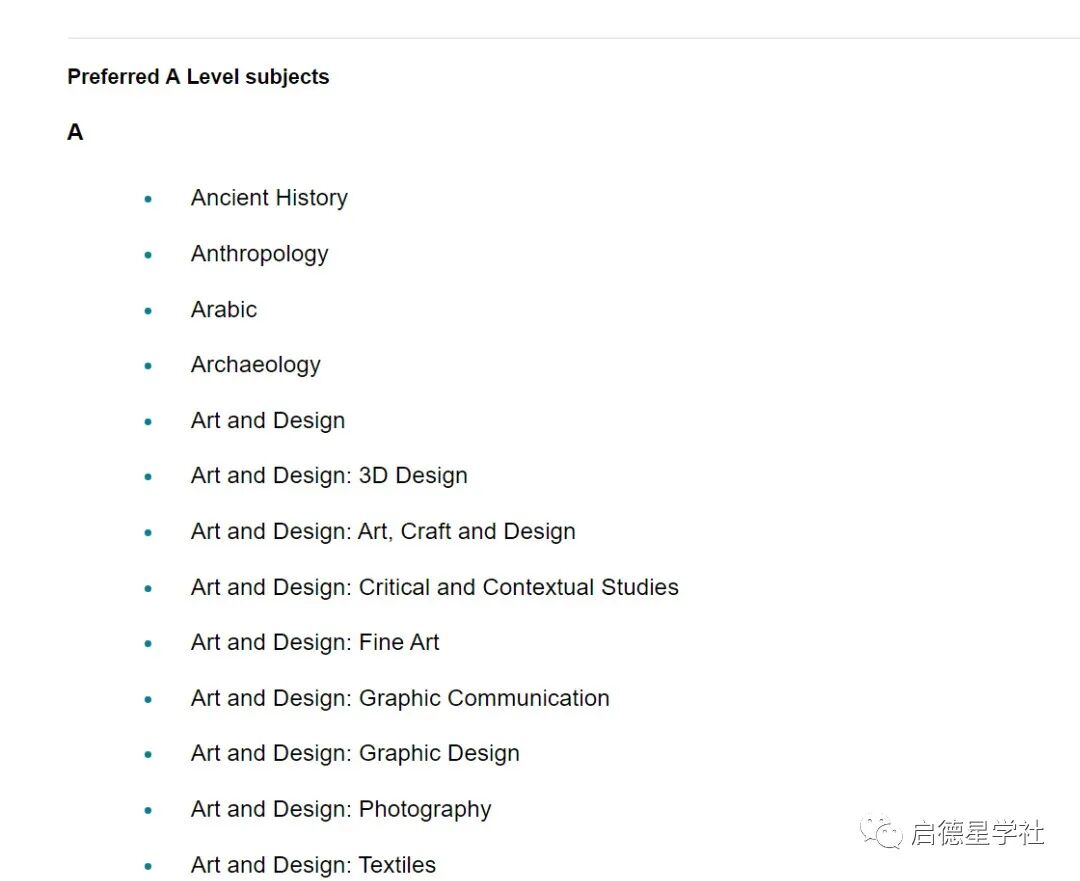Viewport: 1080px width, 881px height.
Task: Click the 'Archaeology' list entry
Action: [x=256, y=365]
